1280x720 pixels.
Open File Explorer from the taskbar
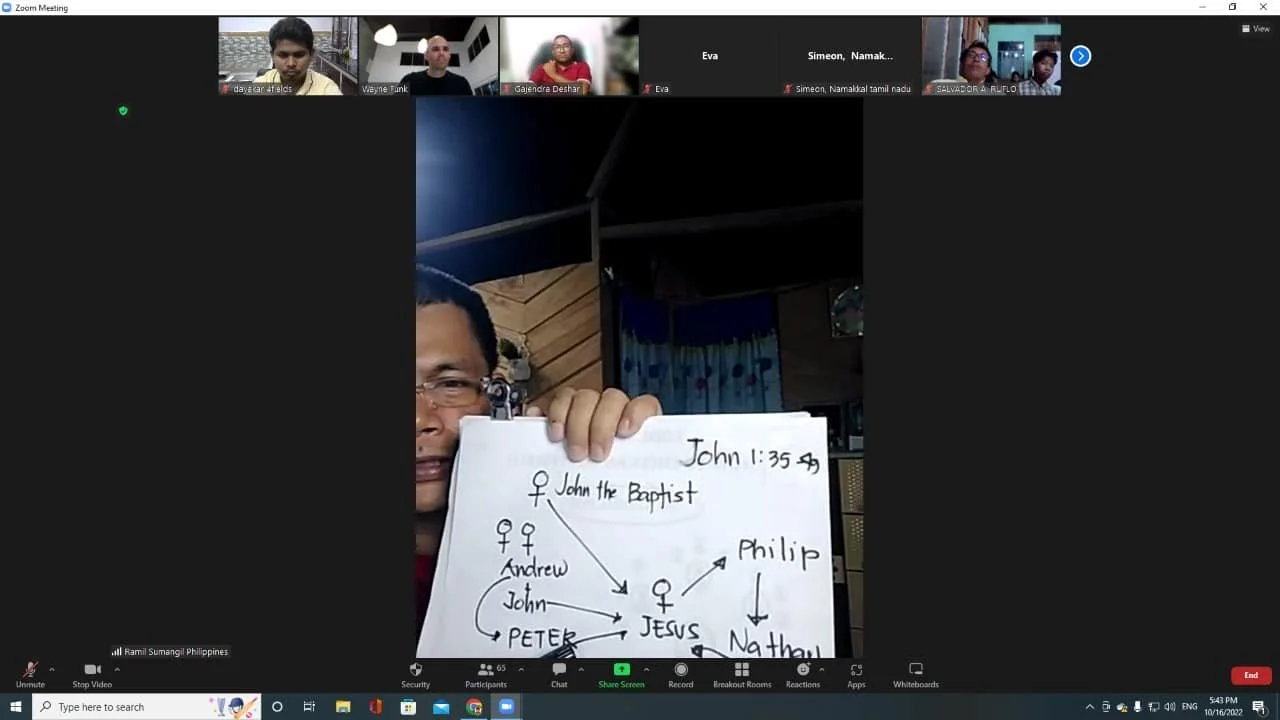(343, 707)
